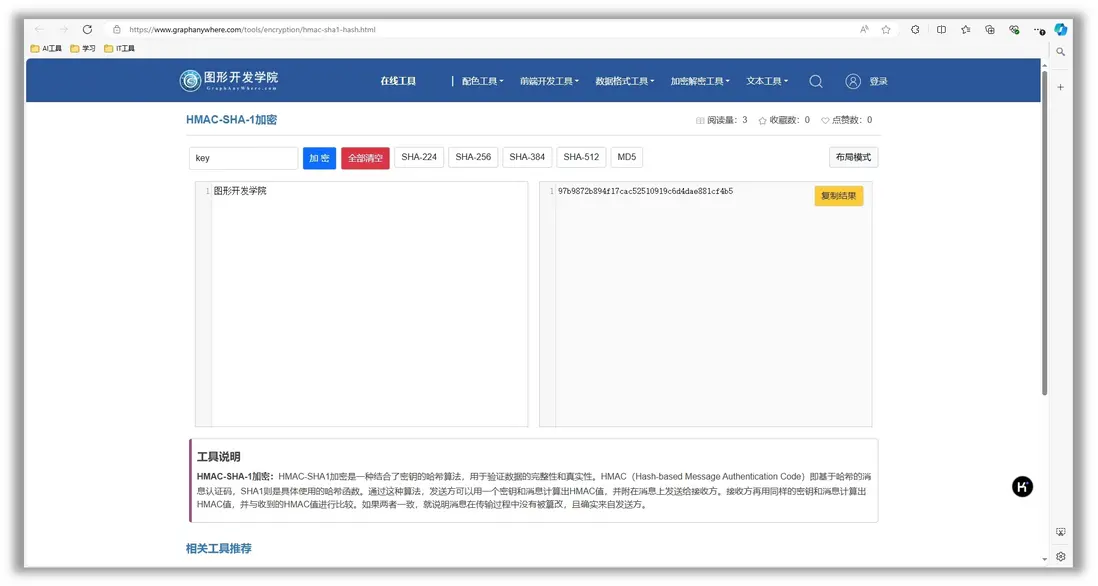Click the website search magnifier icon
The image size is (1098, 586).
(x=816, y=81)
